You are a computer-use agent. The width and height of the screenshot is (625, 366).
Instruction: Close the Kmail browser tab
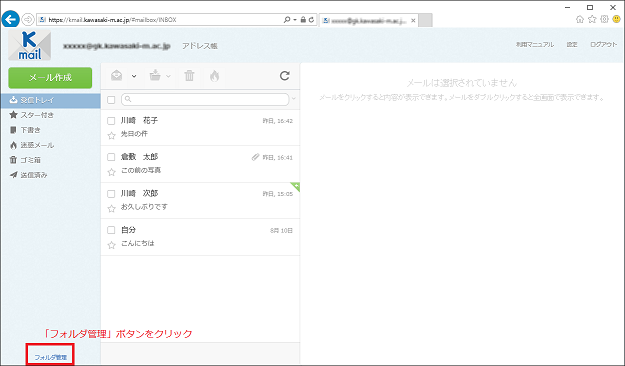coord(413,20)
